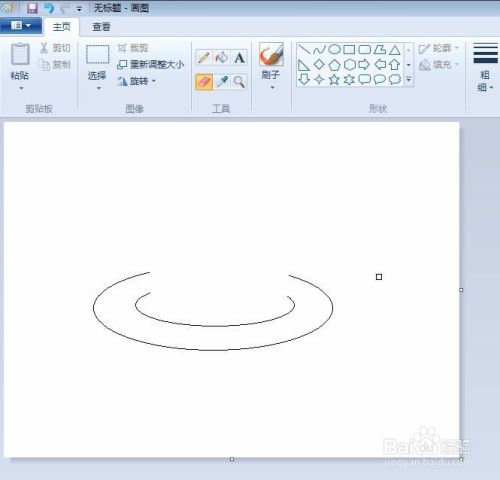Select the Magnifier tool
The height and width of the screenshot is (480, 500).
(x=239, y=82)
